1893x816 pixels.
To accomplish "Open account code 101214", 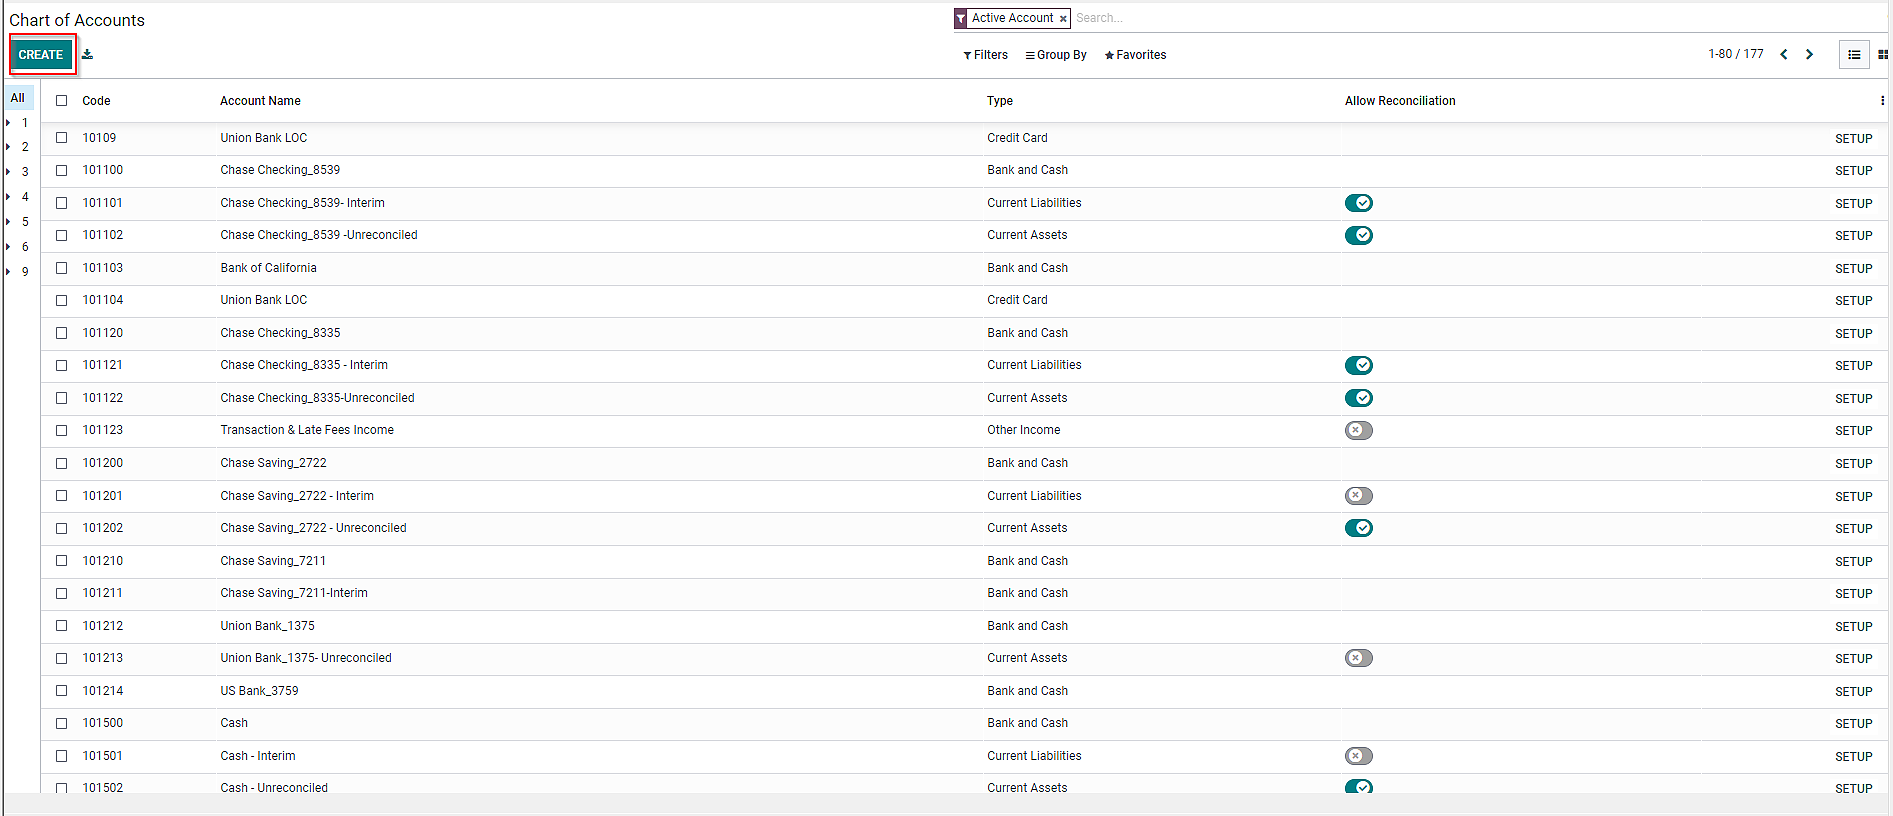I will click(x=103, y=691).
